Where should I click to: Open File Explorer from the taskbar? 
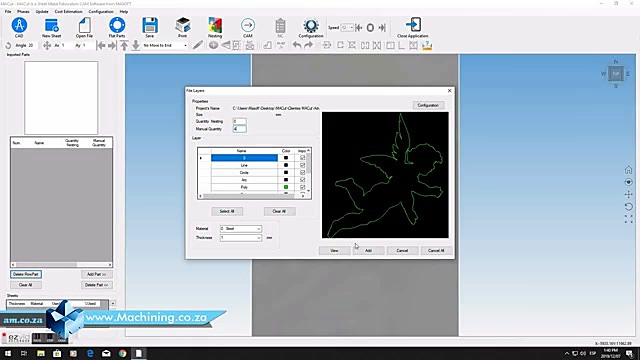[x=41, y=353]
